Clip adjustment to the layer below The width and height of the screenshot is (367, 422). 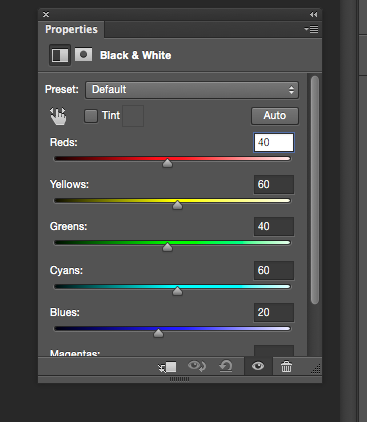167,367
